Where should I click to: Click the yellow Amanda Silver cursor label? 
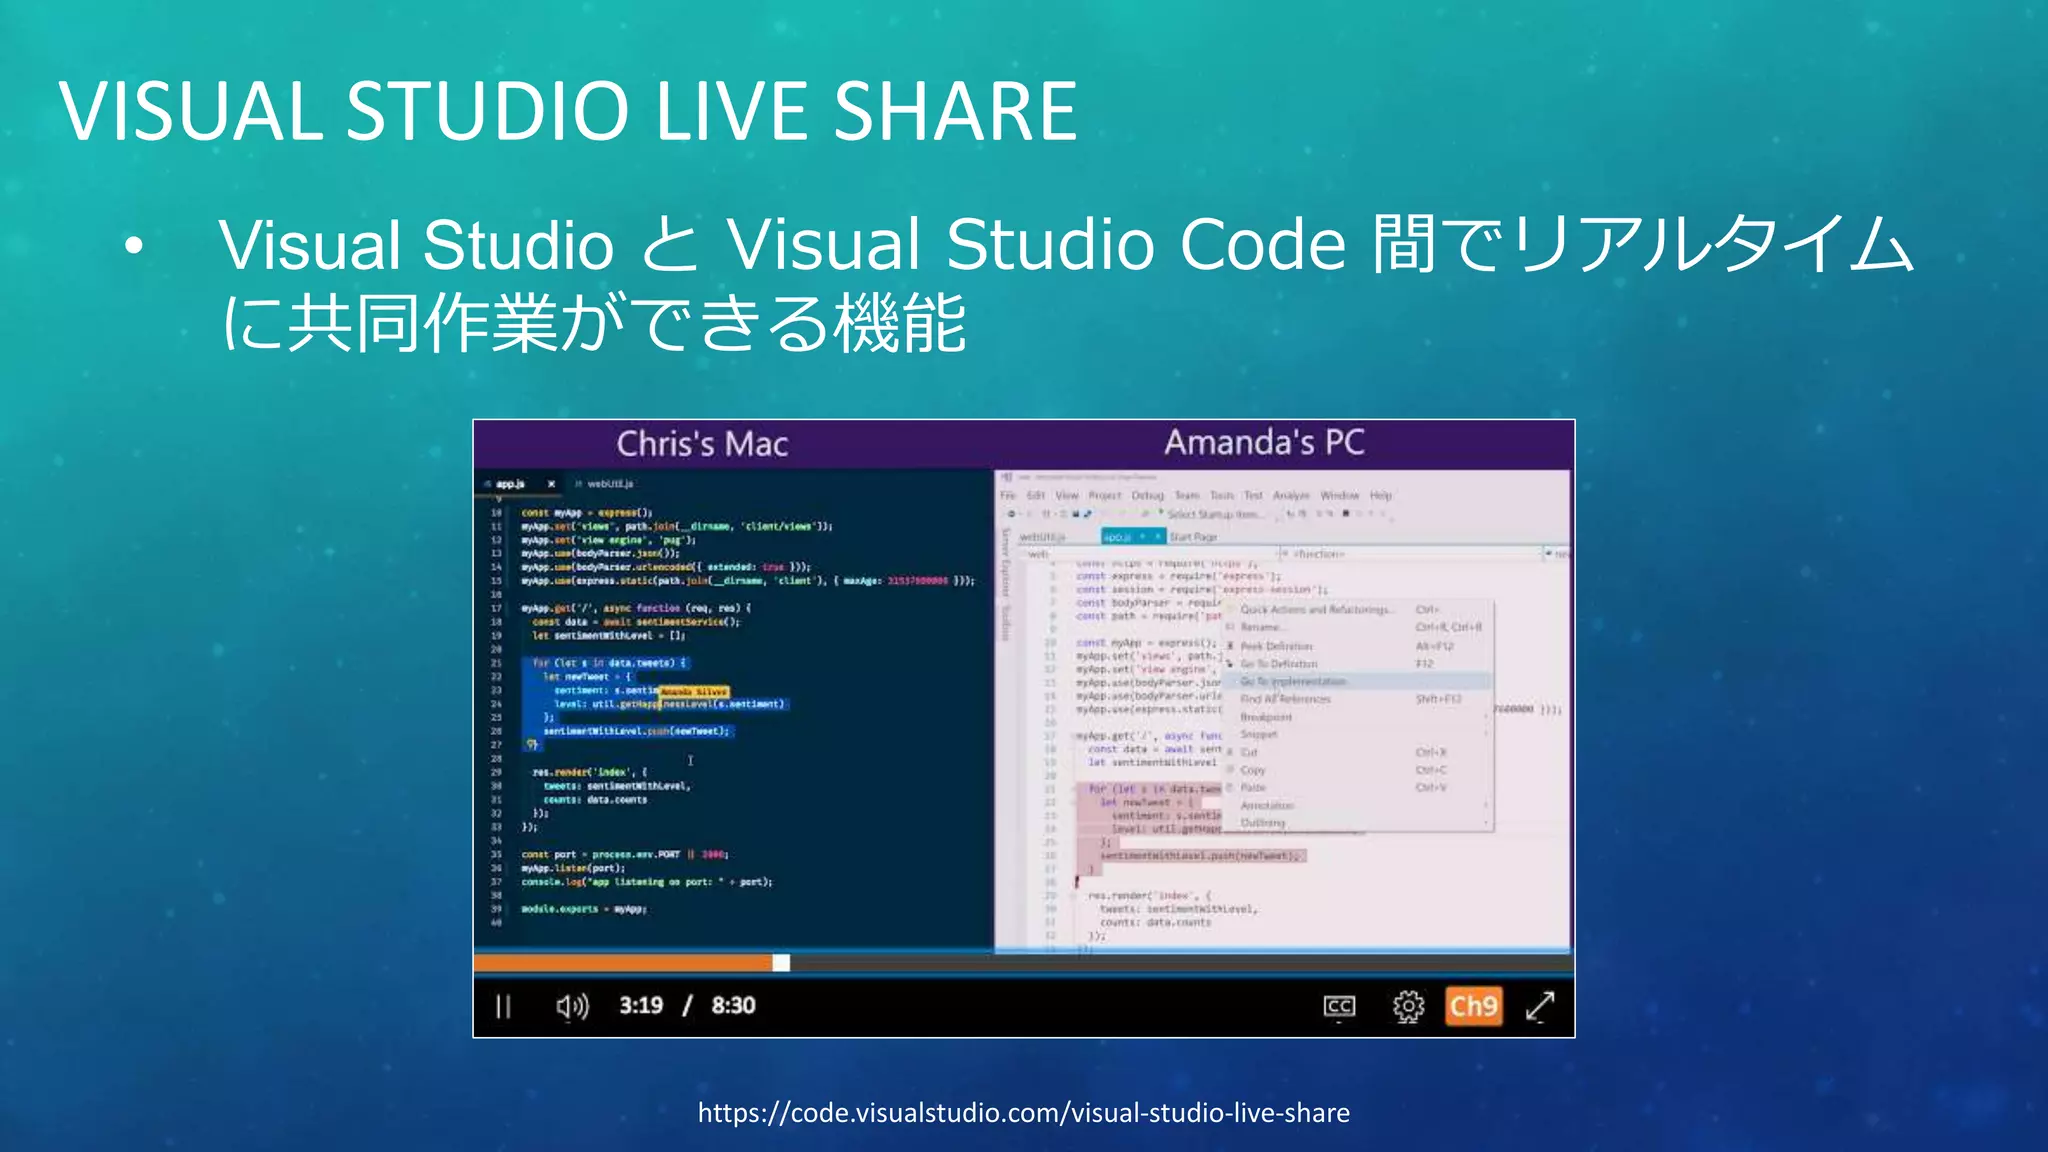[693, 691]
